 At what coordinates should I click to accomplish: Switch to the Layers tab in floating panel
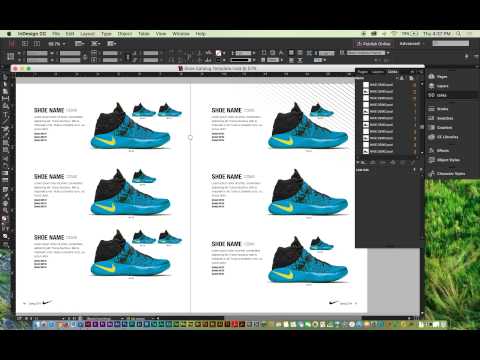click(377, 72)
